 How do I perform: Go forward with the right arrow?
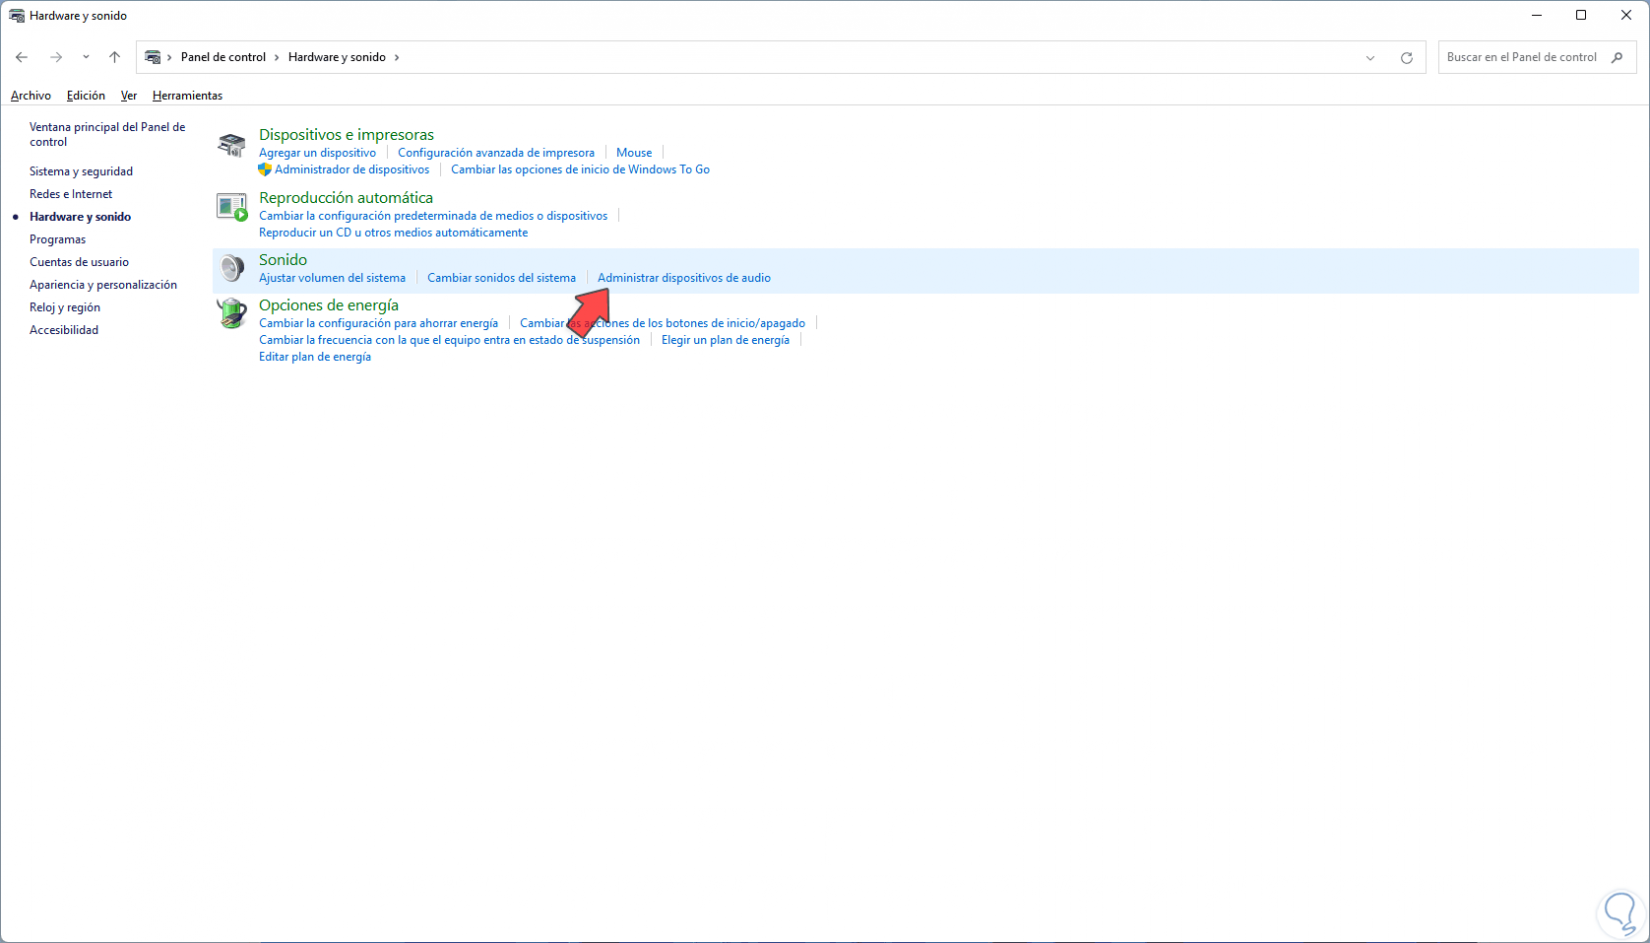click(56, 57)
